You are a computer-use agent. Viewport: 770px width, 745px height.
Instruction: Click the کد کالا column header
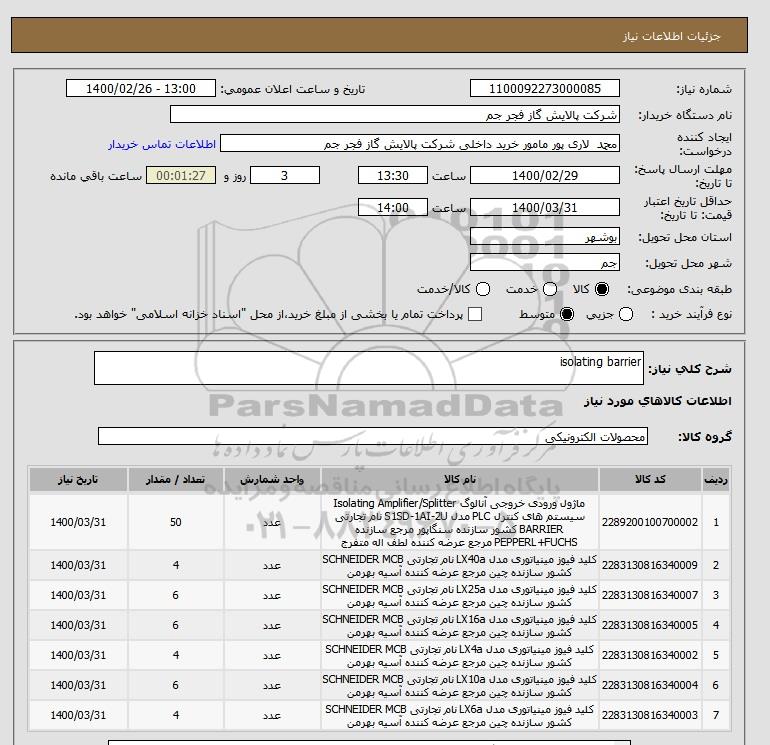[x=650, y=479]
